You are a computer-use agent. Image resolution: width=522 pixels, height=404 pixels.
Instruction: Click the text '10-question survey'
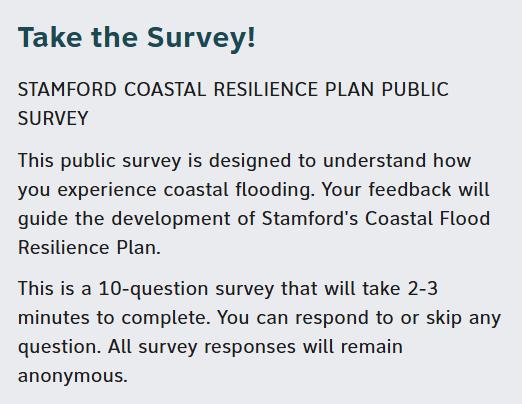point(186,290)
